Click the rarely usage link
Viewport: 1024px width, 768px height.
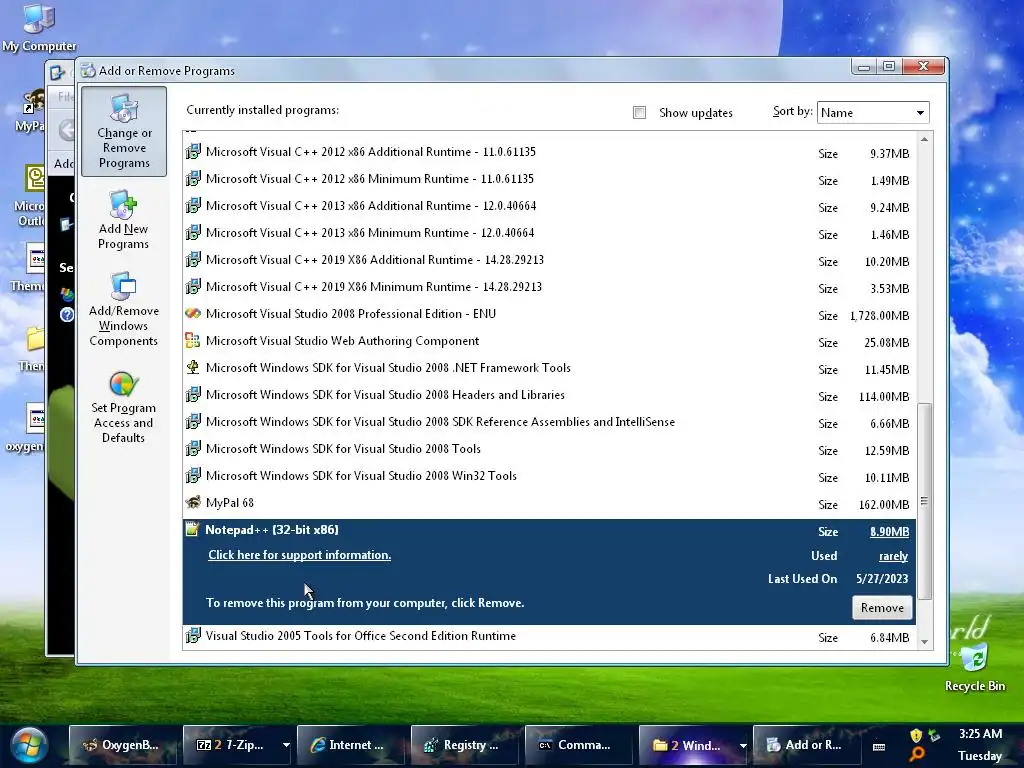pos(893,556)
